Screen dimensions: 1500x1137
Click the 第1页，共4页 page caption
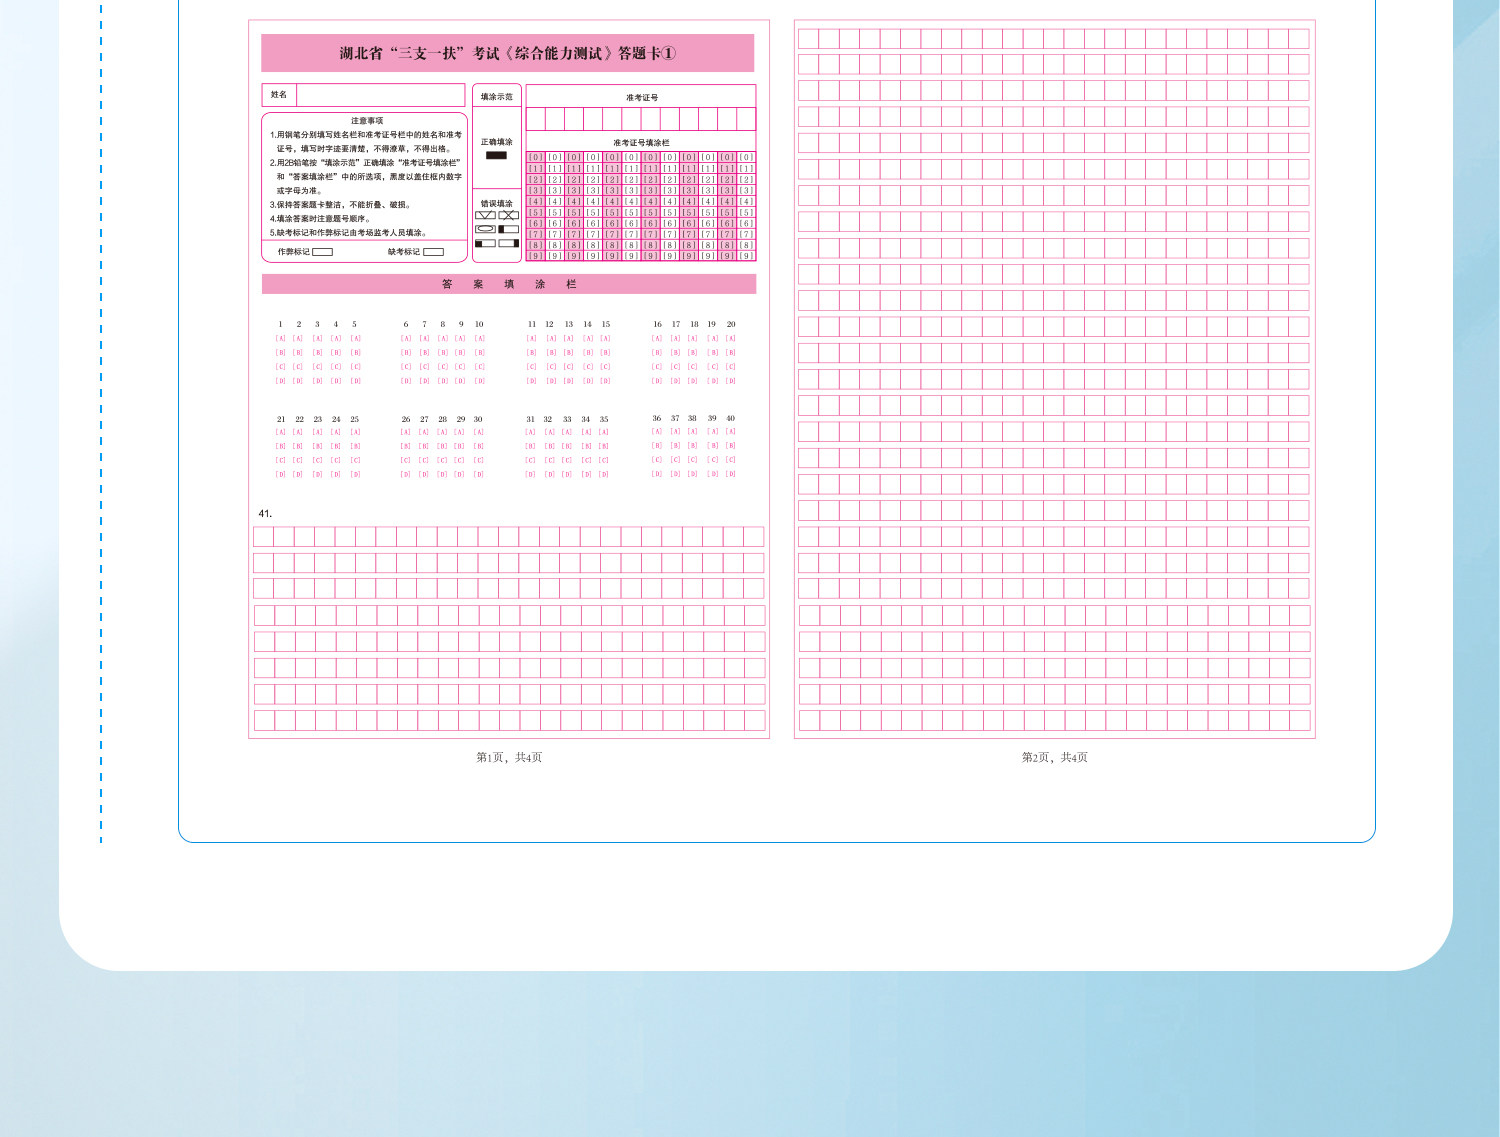pos(509,758)
